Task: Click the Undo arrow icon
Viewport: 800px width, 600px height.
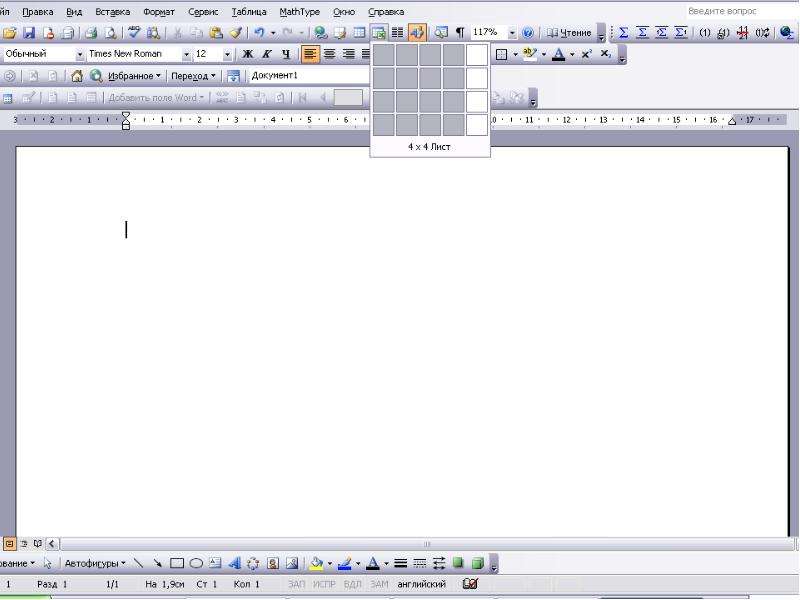Action: click(x=259, y=33)
